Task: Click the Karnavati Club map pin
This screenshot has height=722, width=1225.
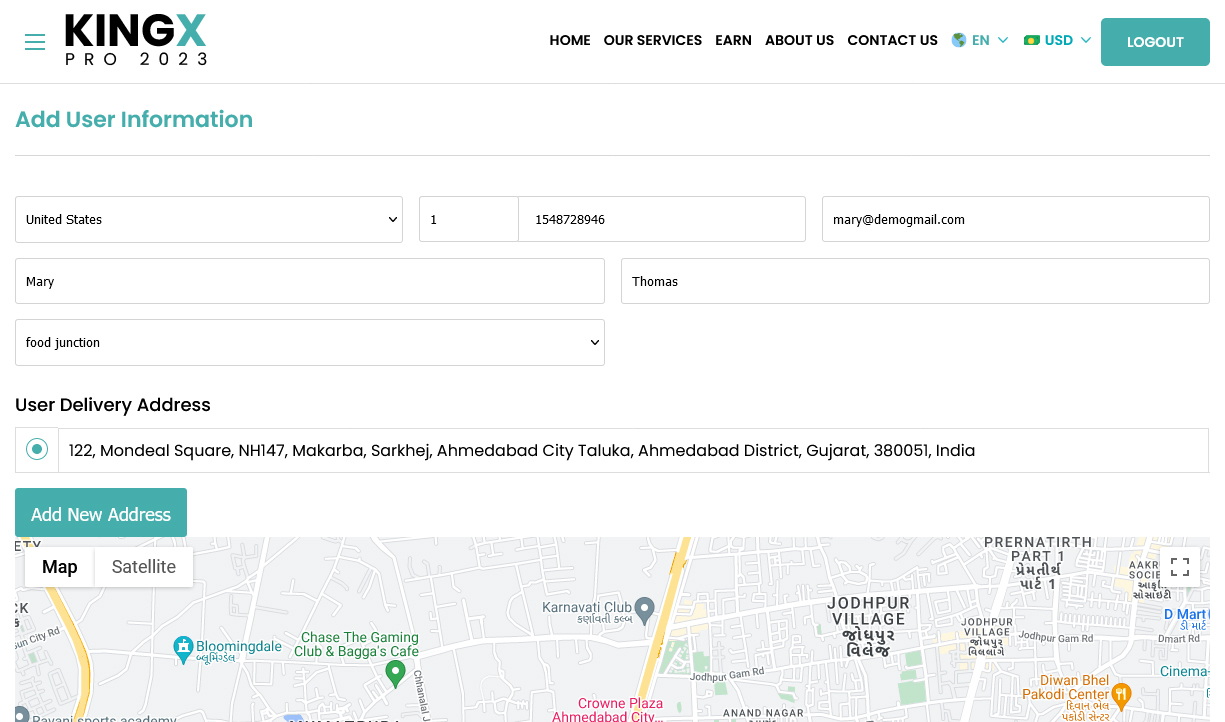Action: coord(646,608)
